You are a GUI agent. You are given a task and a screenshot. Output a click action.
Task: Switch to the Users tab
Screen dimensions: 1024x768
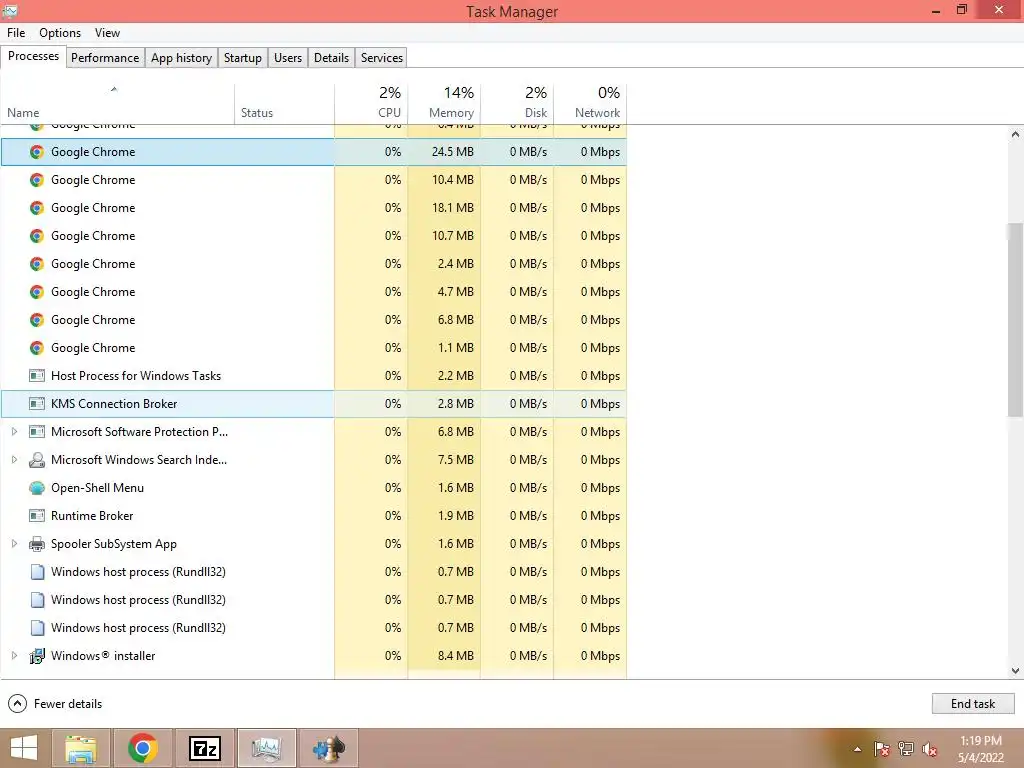(x=288, y=57)
